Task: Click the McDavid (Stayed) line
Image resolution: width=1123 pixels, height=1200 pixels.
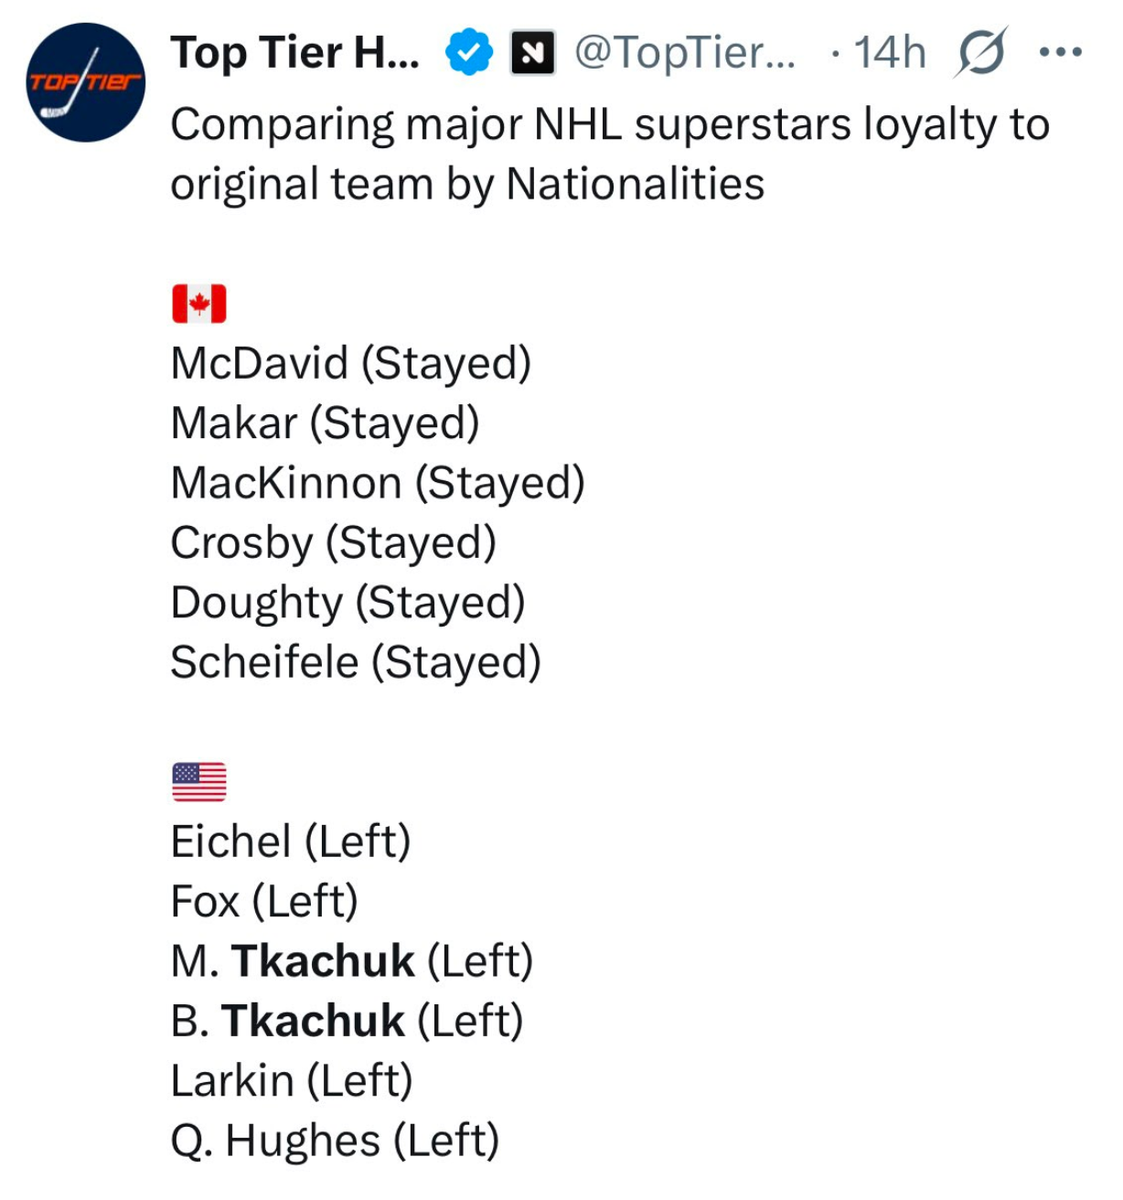Action: click(351, 363)
